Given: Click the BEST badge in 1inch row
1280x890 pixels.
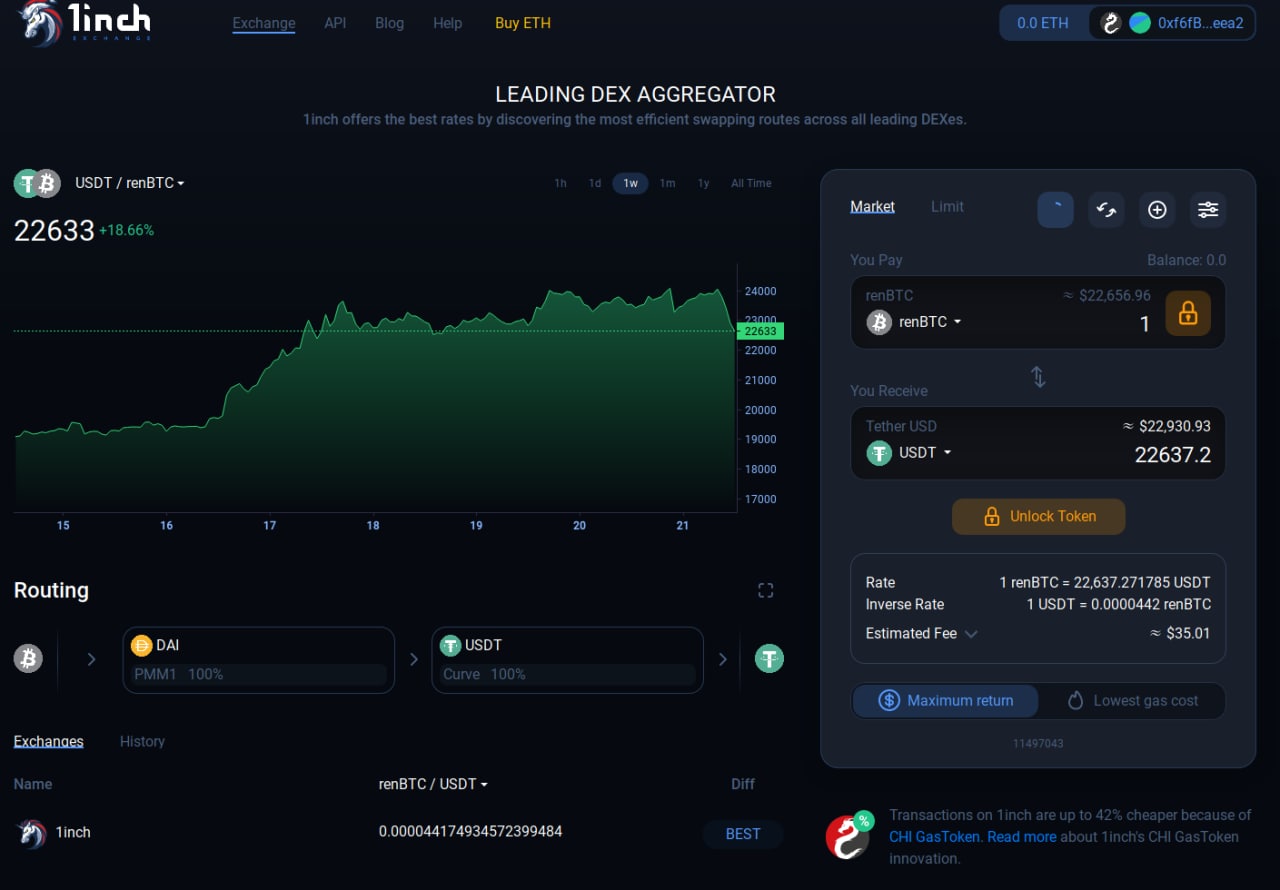Looking at the screenshot, I should (742, 834).
